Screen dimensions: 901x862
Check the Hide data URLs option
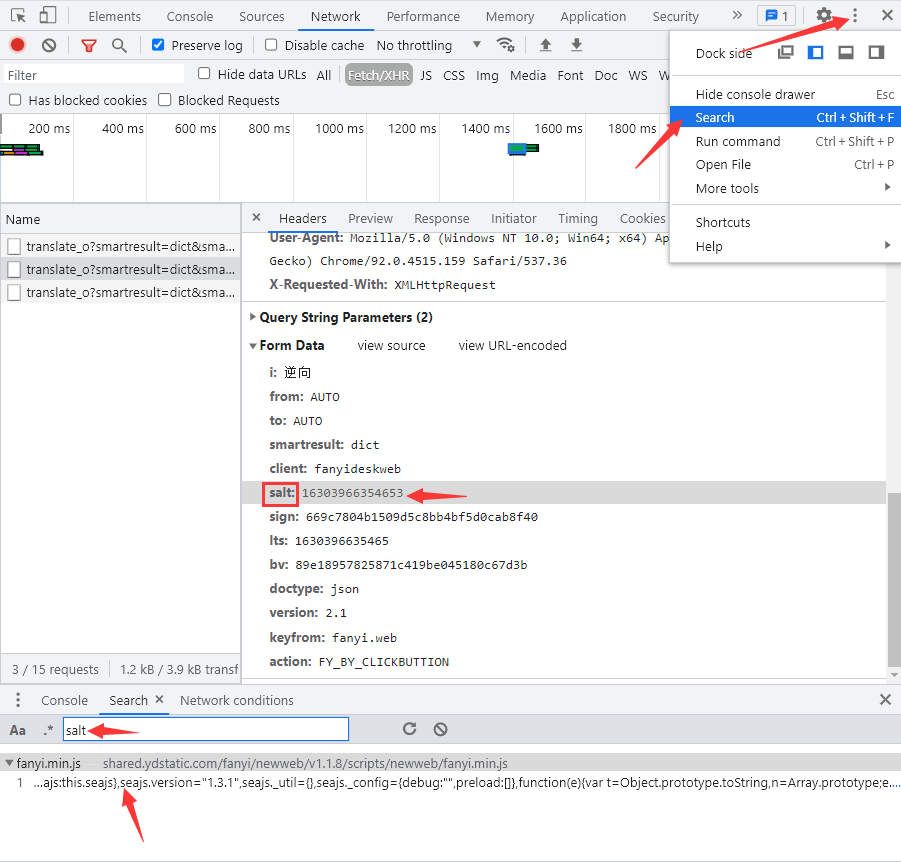[204, 74]
